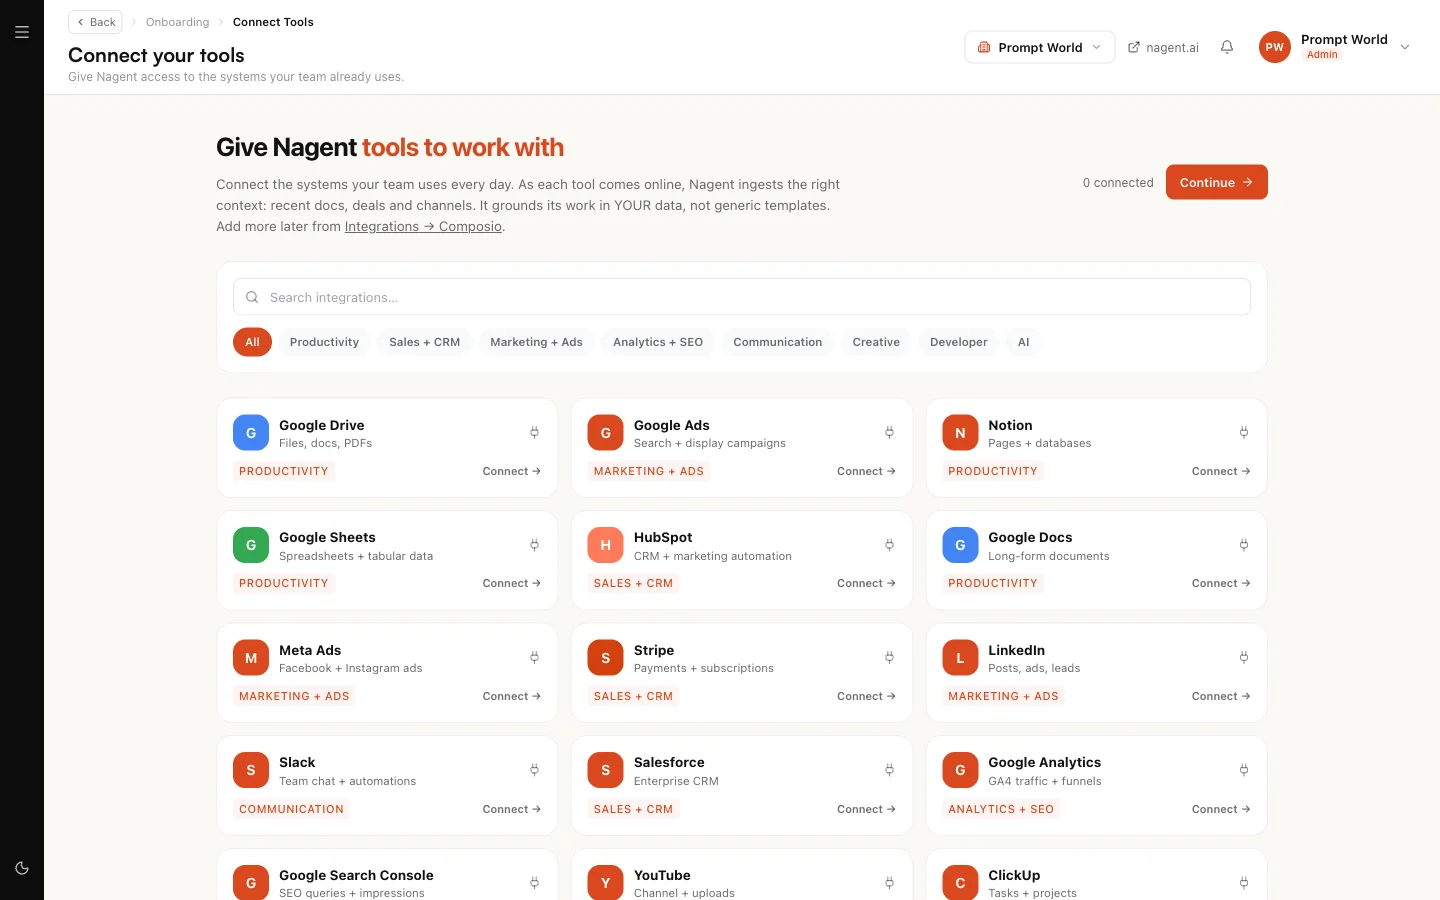Click the ClickUp logo icon
This screenshot has height=900, width=1440.
pos(960,882)
